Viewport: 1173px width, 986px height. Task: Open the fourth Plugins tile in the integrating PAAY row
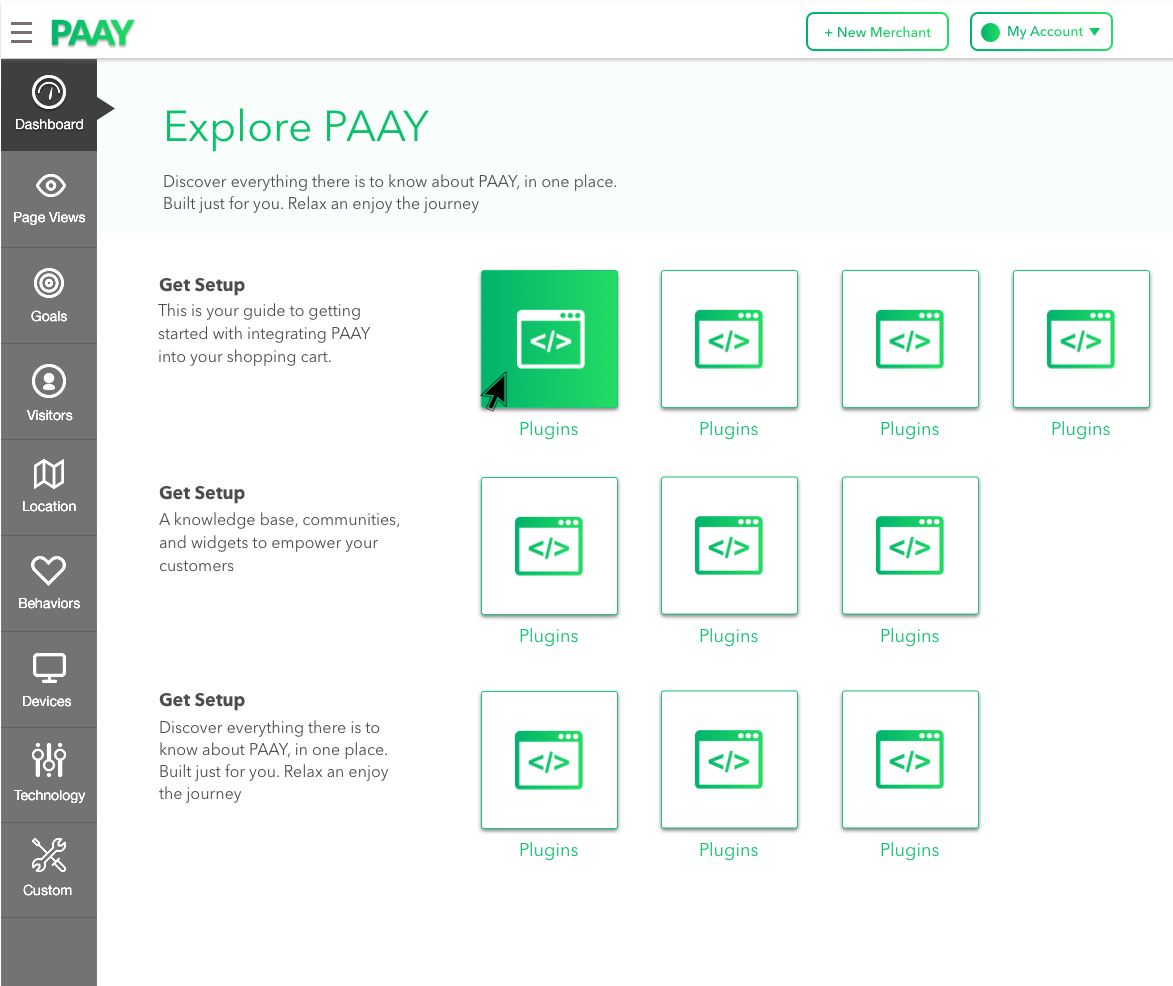pos(1081,339)
